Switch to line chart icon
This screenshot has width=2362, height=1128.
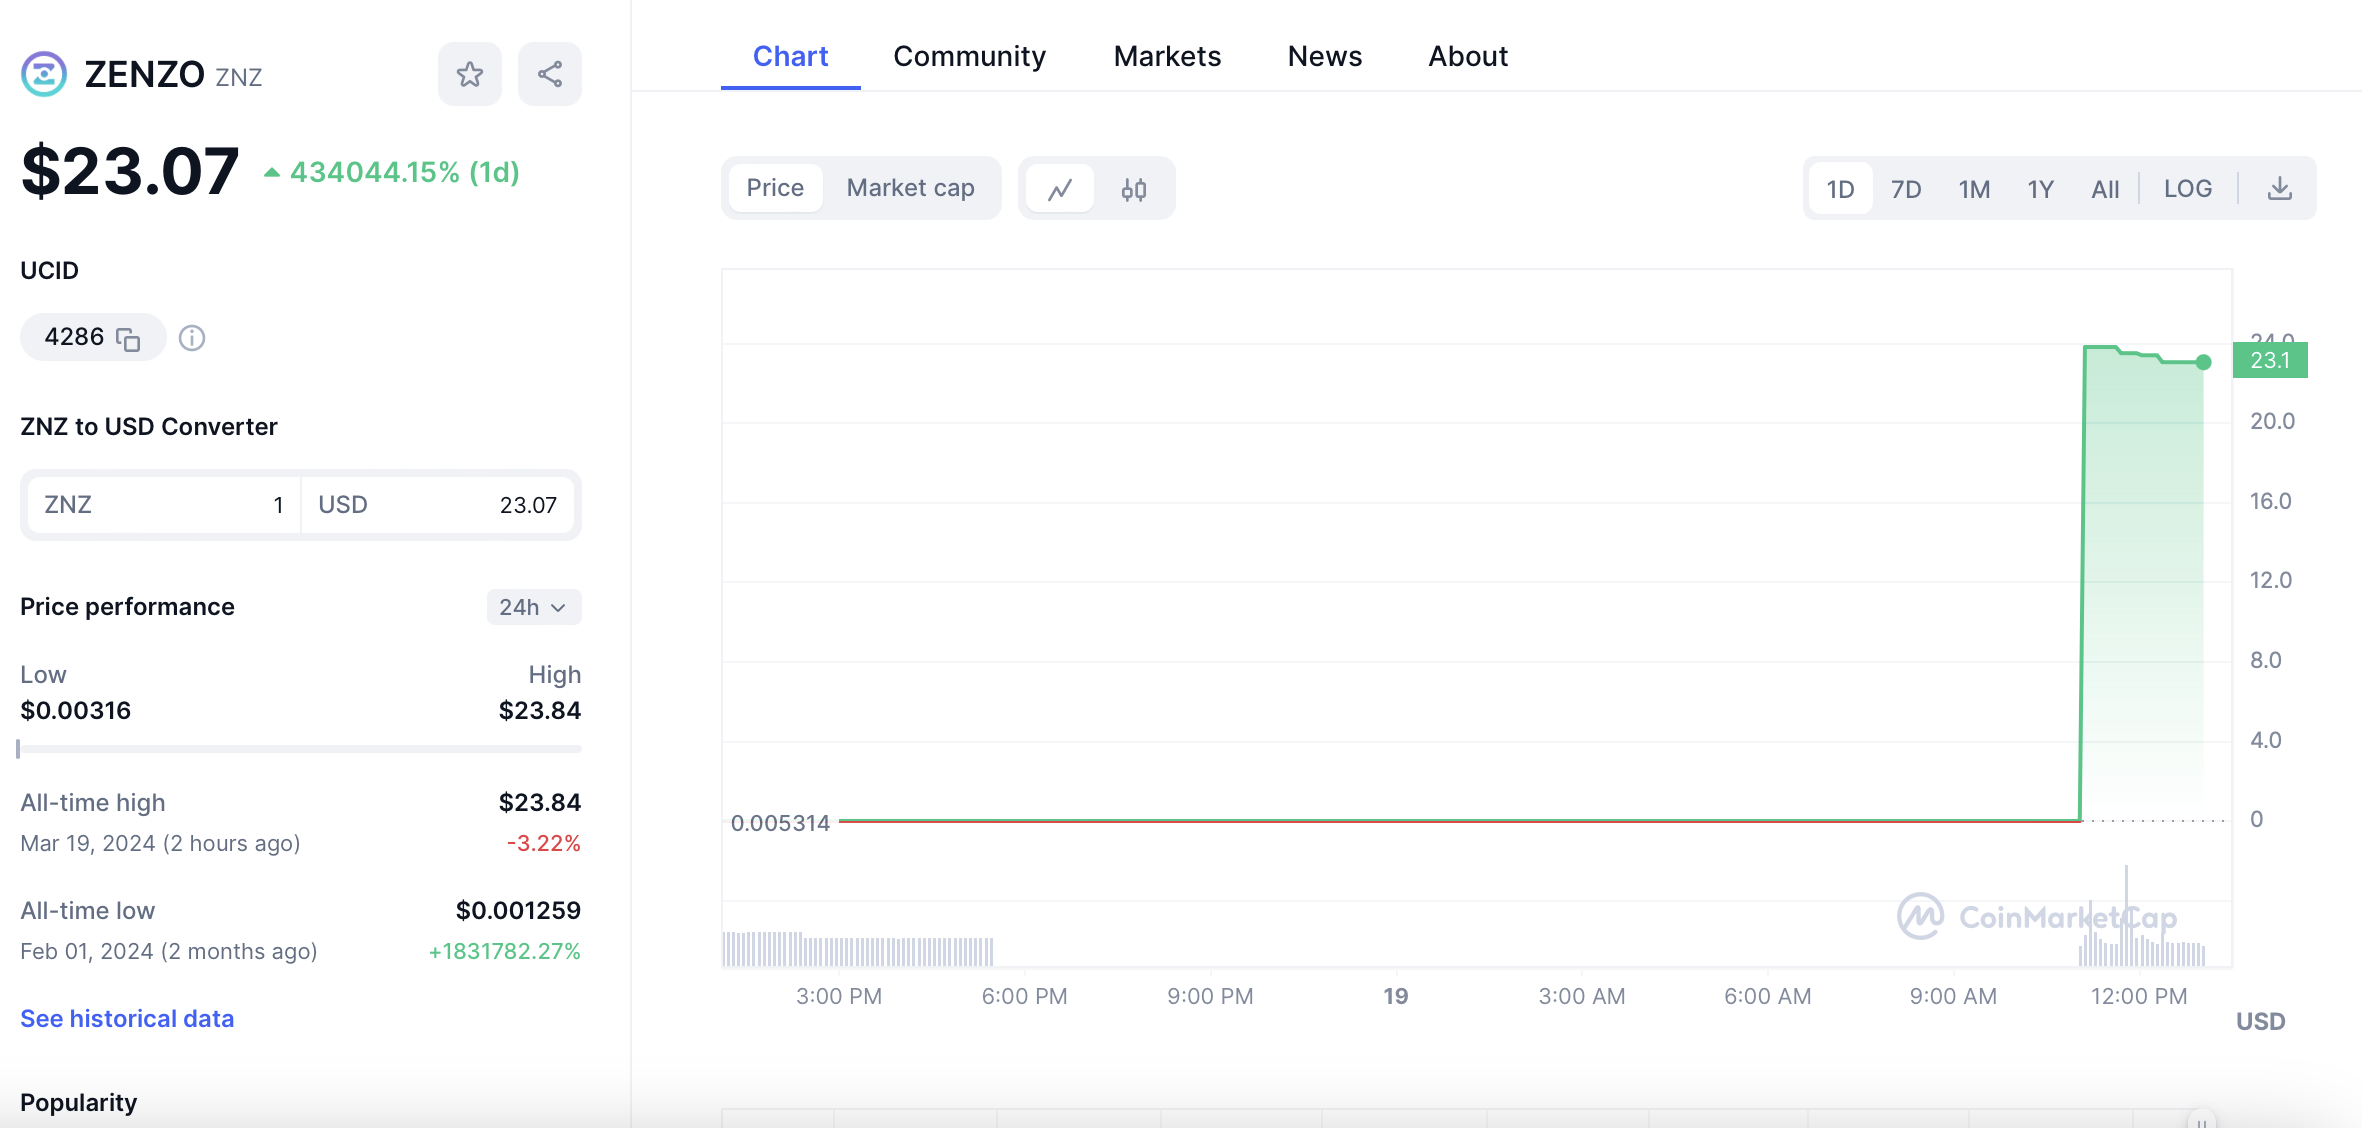coord(1060,189)
